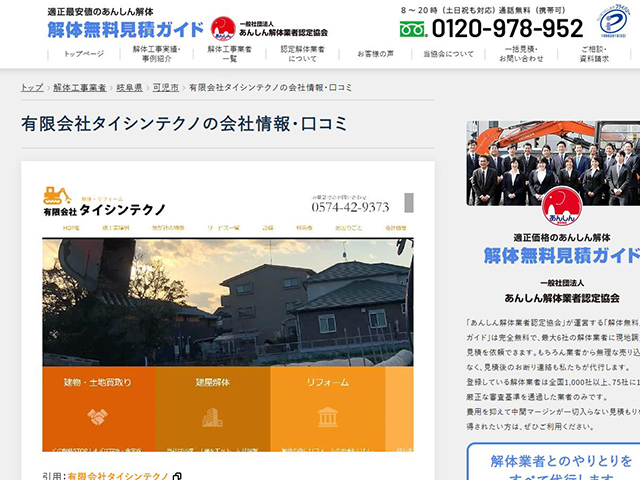Click the red elephant badge on sidebar photo

pos(562,206)
